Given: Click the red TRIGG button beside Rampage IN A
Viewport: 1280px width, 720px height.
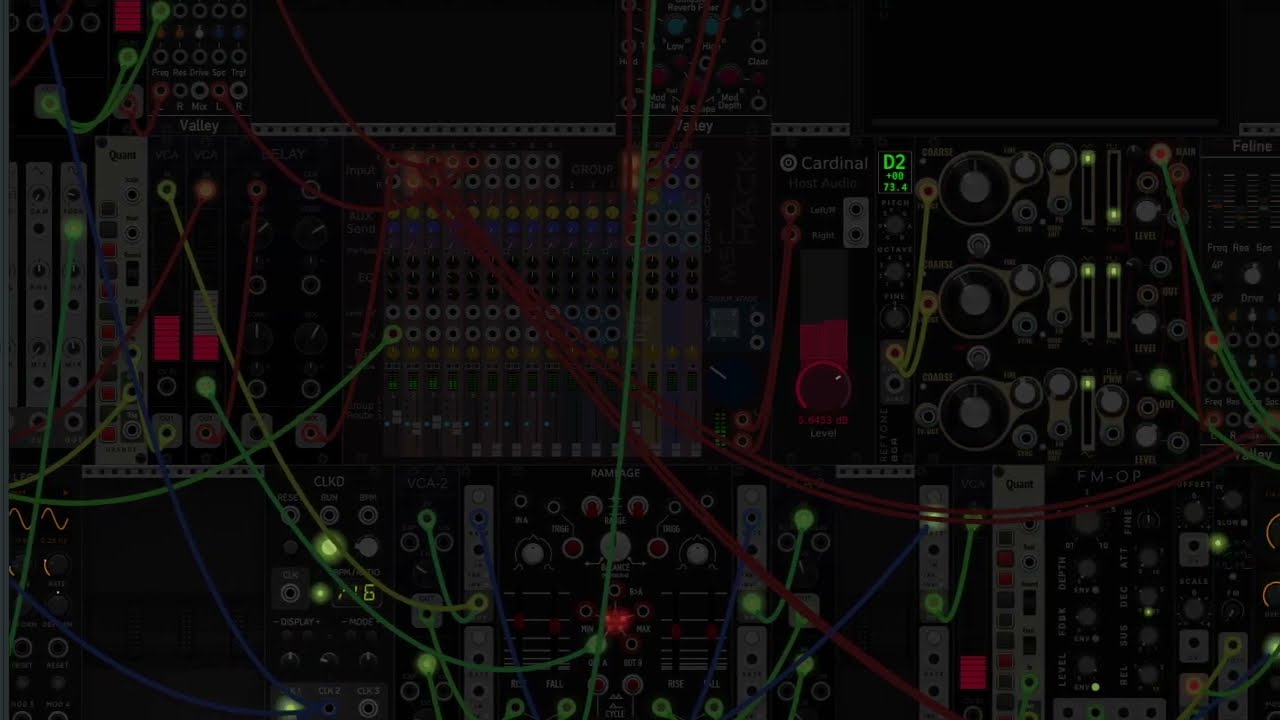Looking at the screenshot, I should 572,548.
